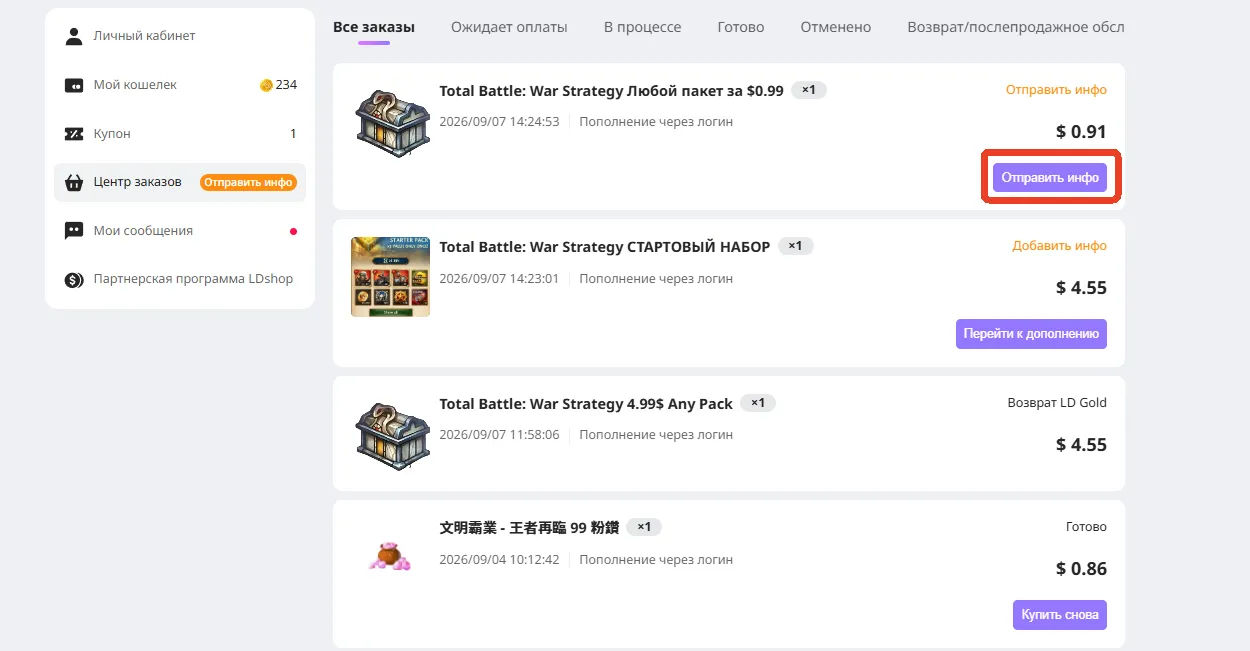The width and height of the screenshot is (1250, 651).
Task: Click the wallet icon beside Мой кошелек
Action: tap(74, 85)
